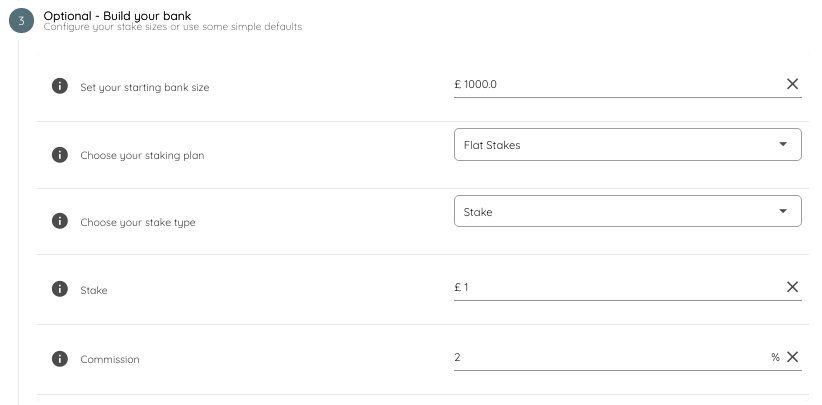Viewport: 822px width, 405px height.
Task: Click info icon beside starting bank size
Action: coord(59,86)
